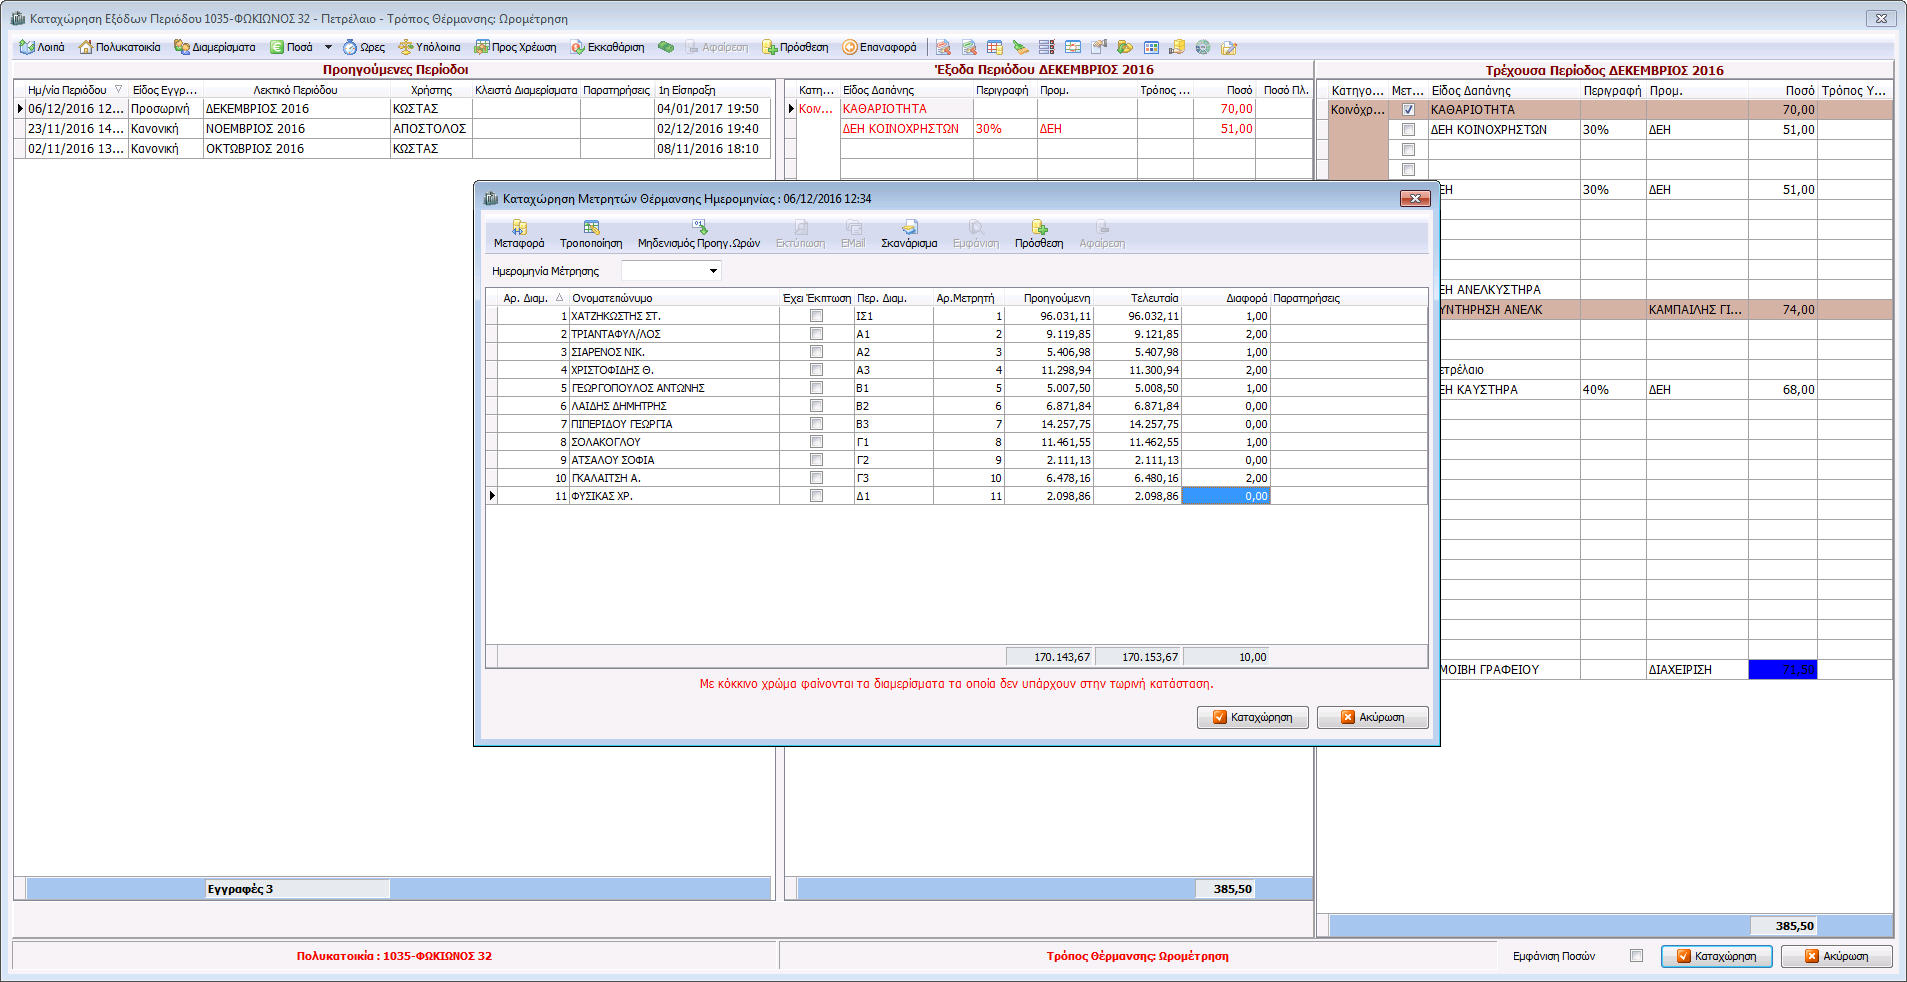Open the Ημερομηνία Μέτρησης date dropdown
This screenshot has height=982, width=1907.
click(x=713, y=271)
